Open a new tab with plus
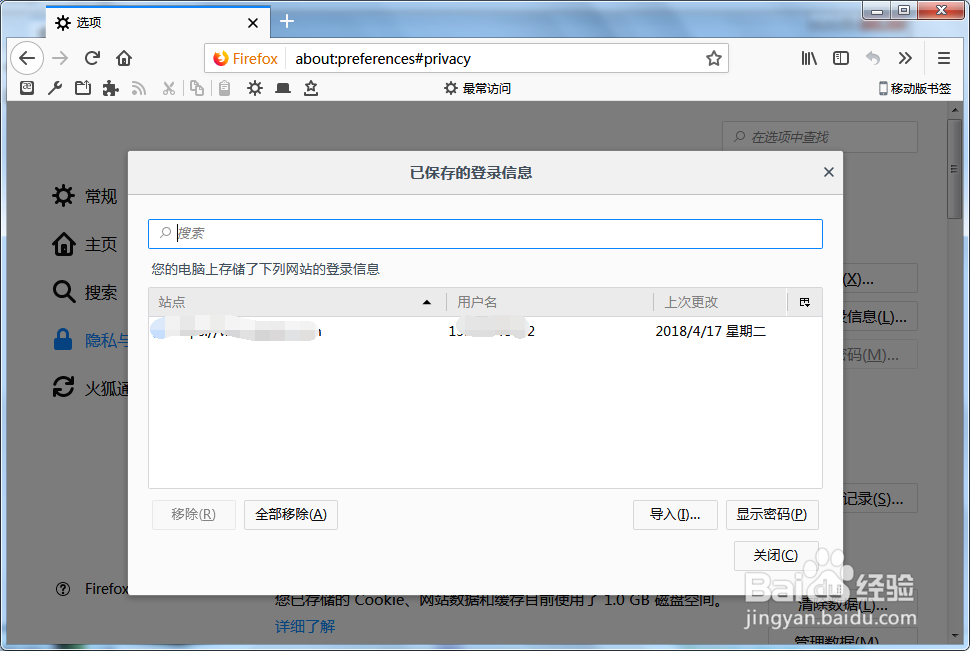Image resolution: width=970 pixels, height=651 pixels. point(286,22)
